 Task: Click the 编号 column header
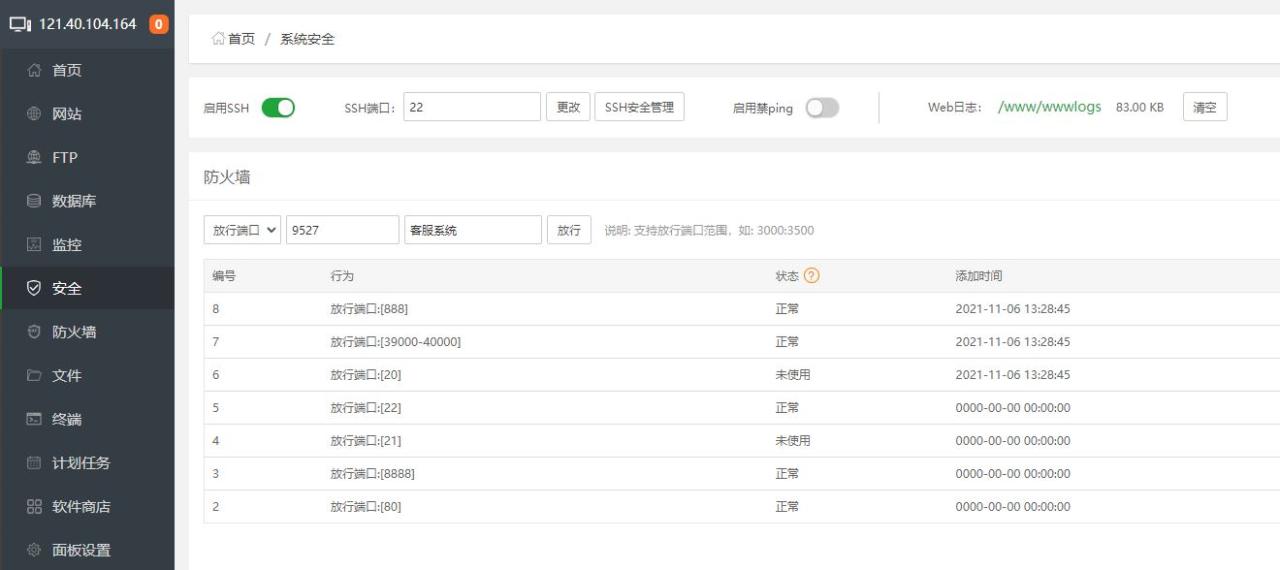(224, 276)
